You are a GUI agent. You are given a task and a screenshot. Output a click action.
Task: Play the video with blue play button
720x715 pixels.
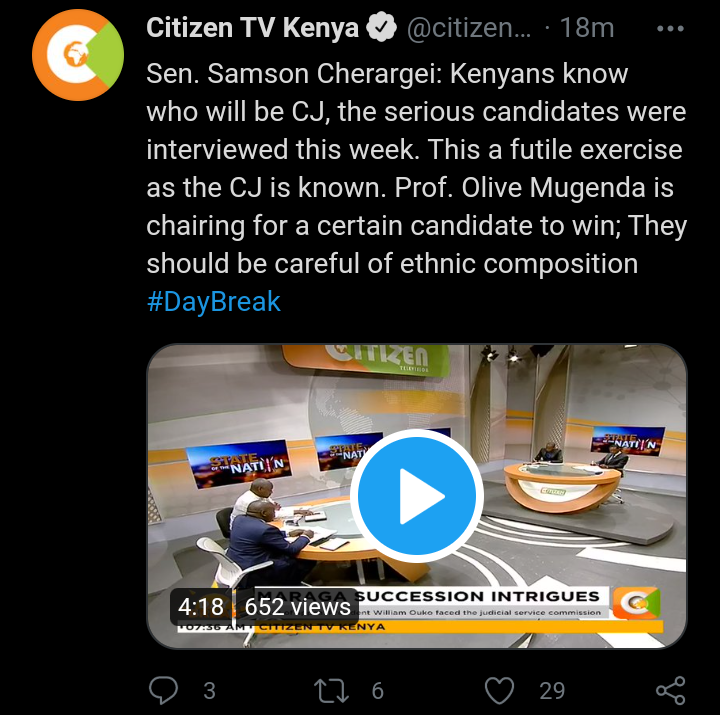[416, 496]
